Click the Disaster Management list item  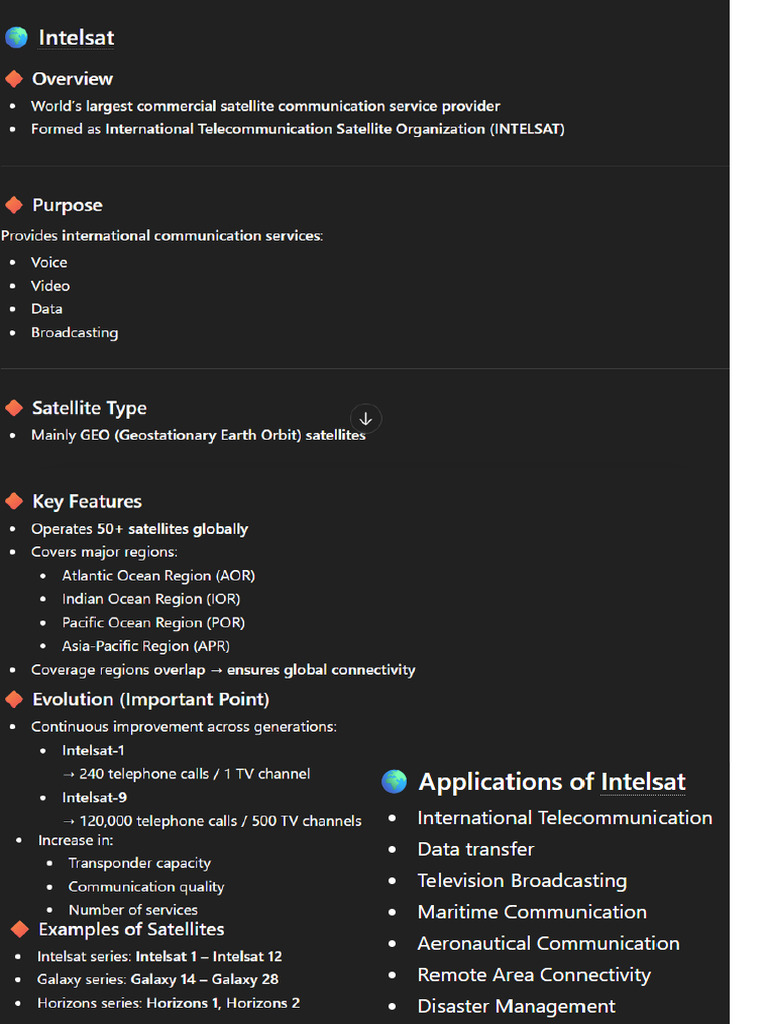(516, 1006)
